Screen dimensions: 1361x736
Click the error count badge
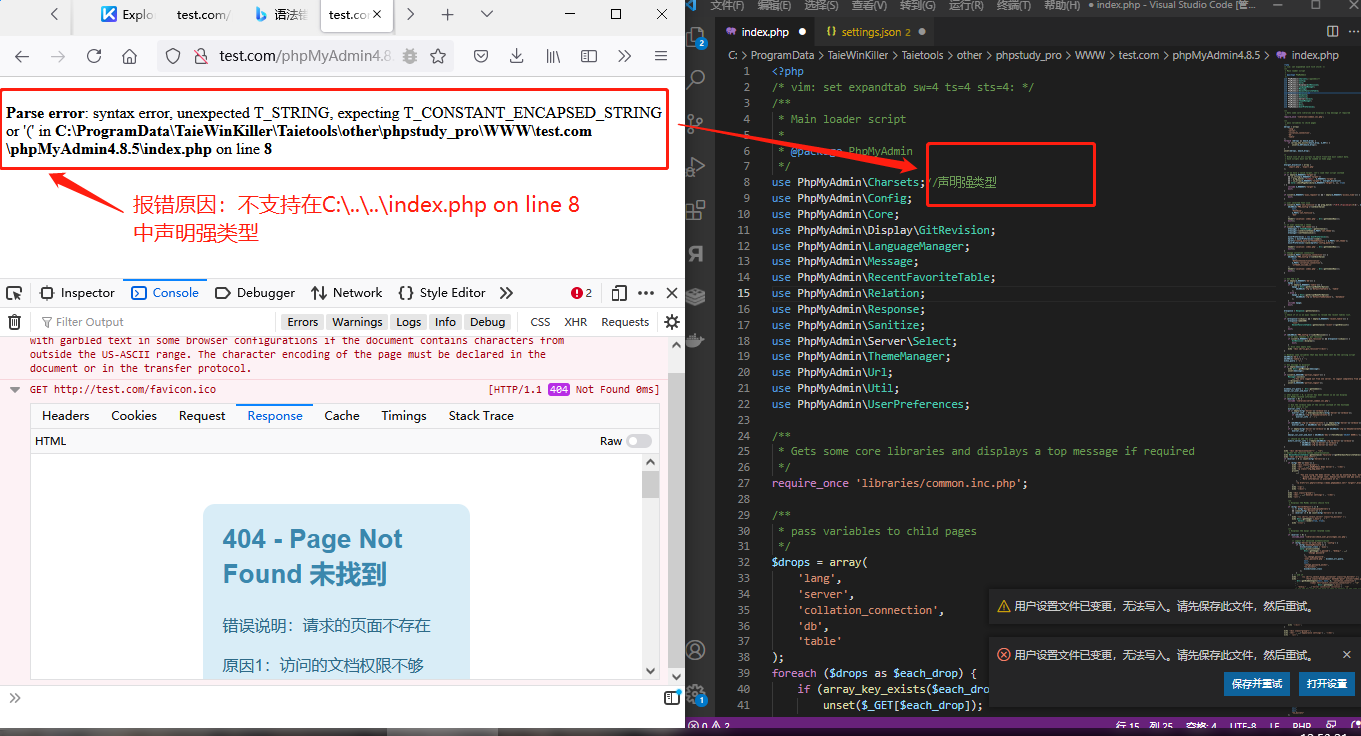(581, 293)
